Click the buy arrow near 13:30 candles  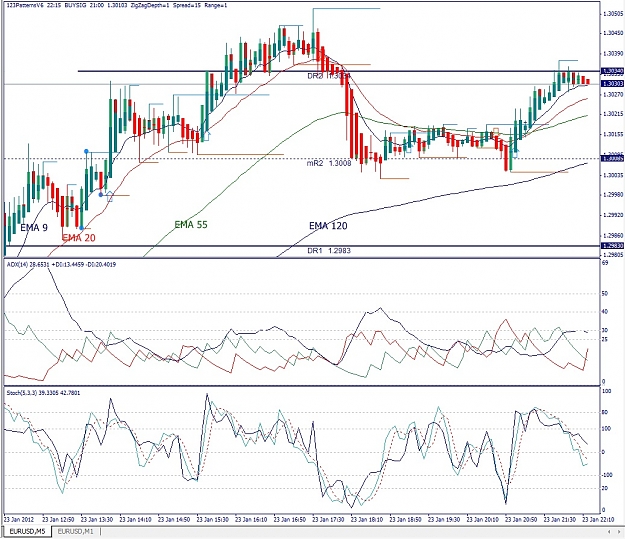(x=110, y=196)
